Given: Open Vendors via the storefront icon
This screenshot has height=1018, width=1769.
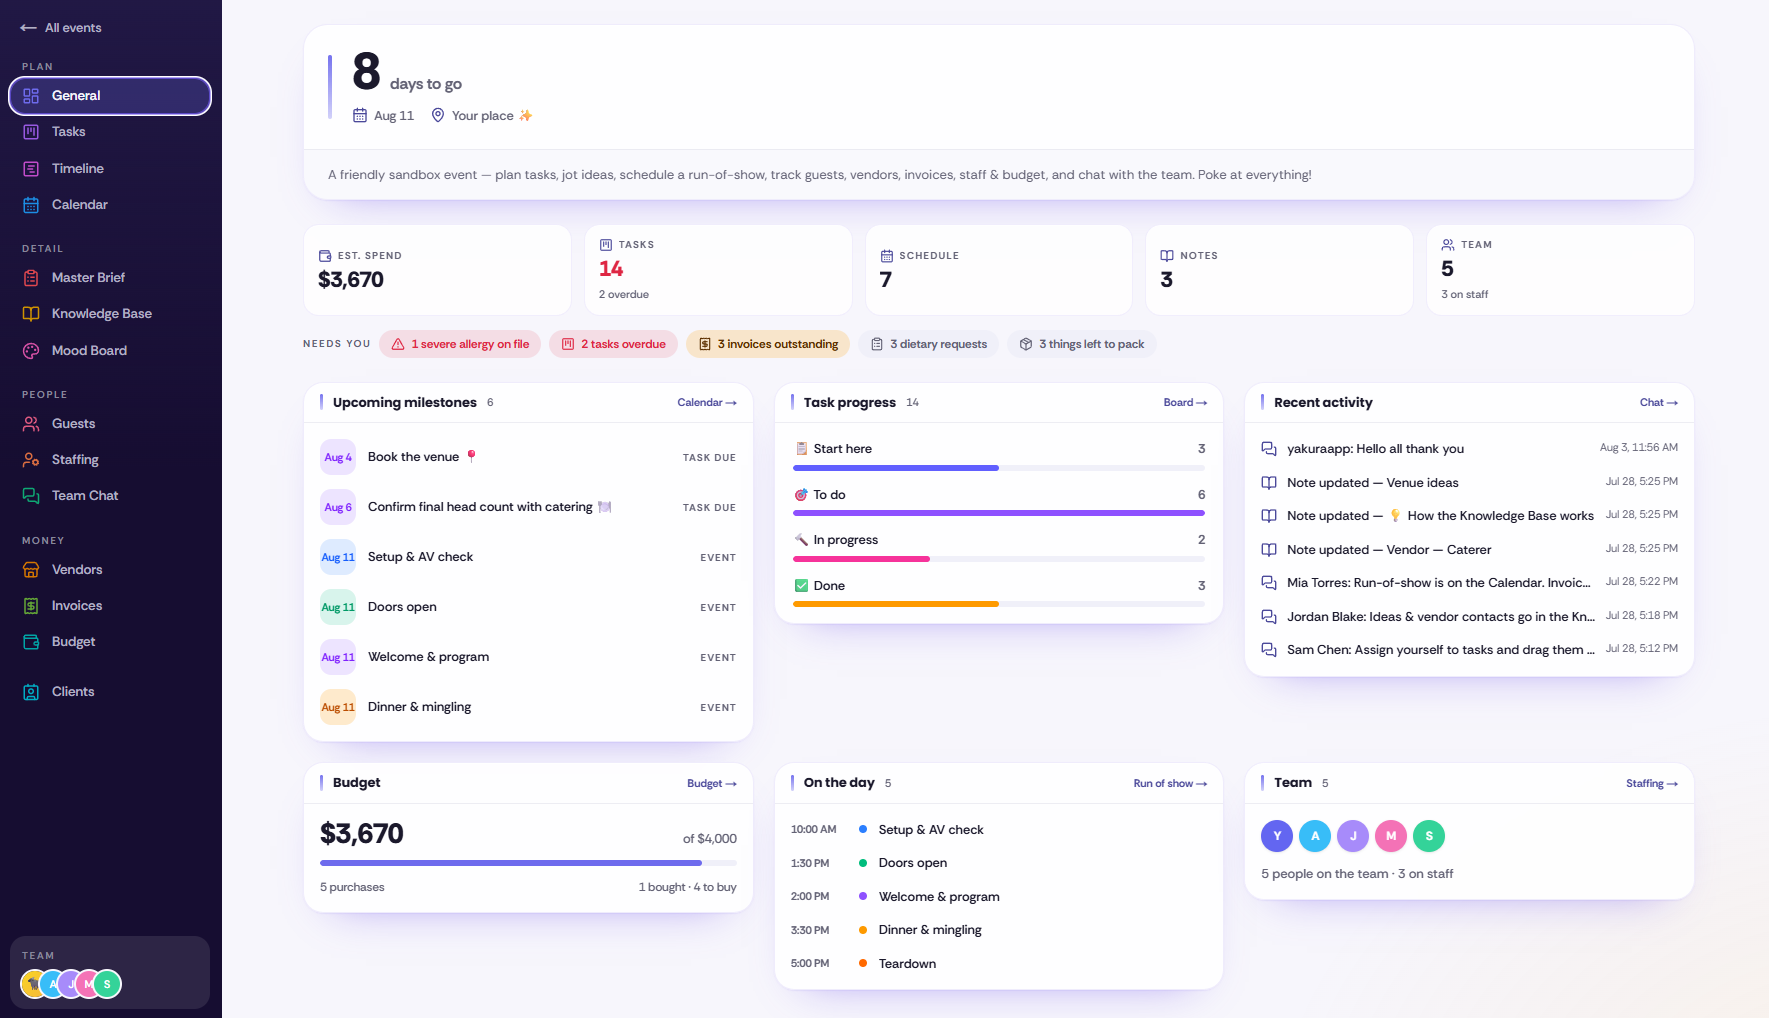Looking at the screenshot, I should (x=31, y=570).
